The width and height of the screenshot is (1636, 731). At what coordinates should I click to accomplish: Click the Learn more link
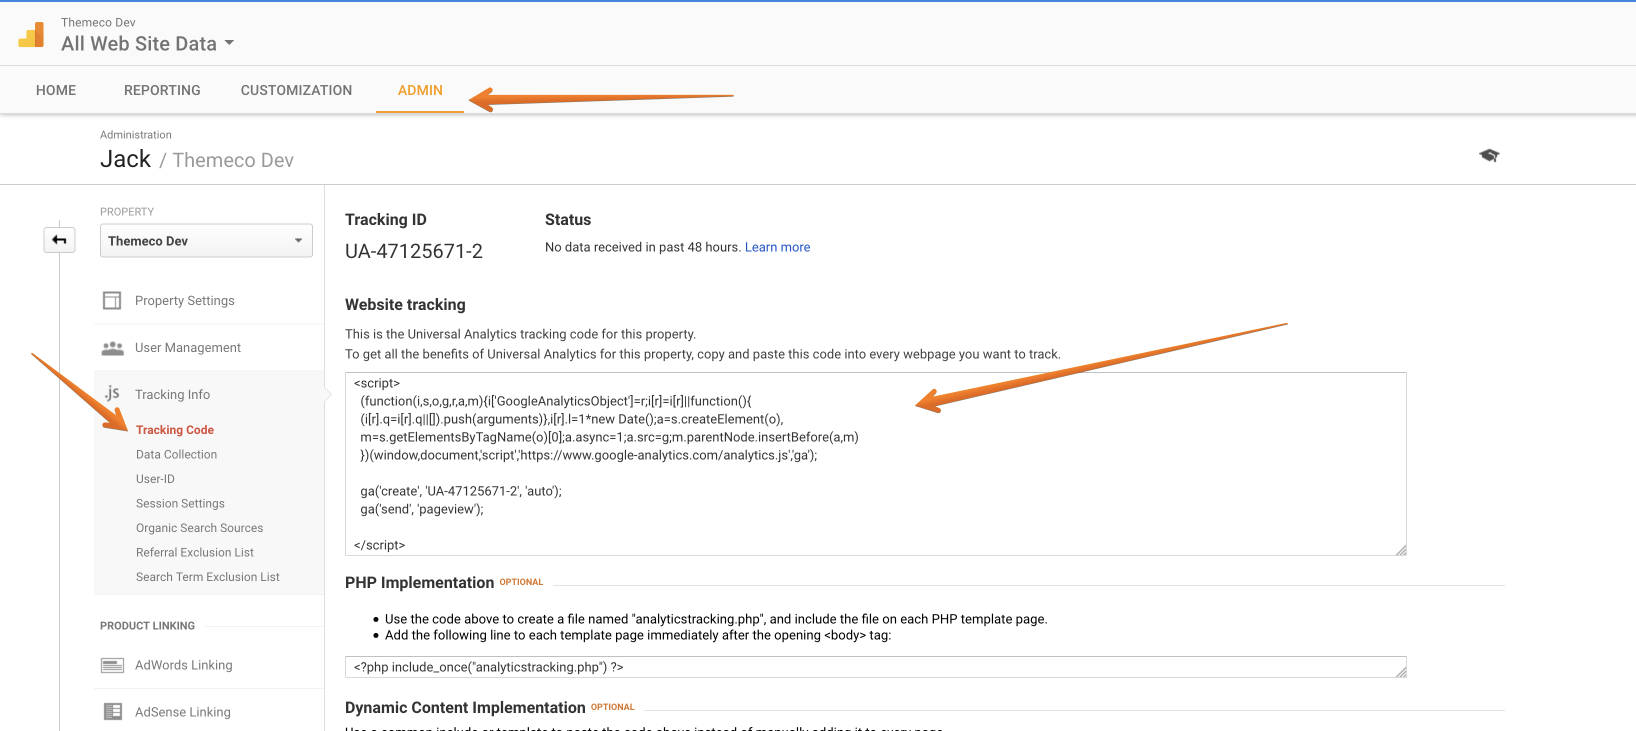[777, 247]
